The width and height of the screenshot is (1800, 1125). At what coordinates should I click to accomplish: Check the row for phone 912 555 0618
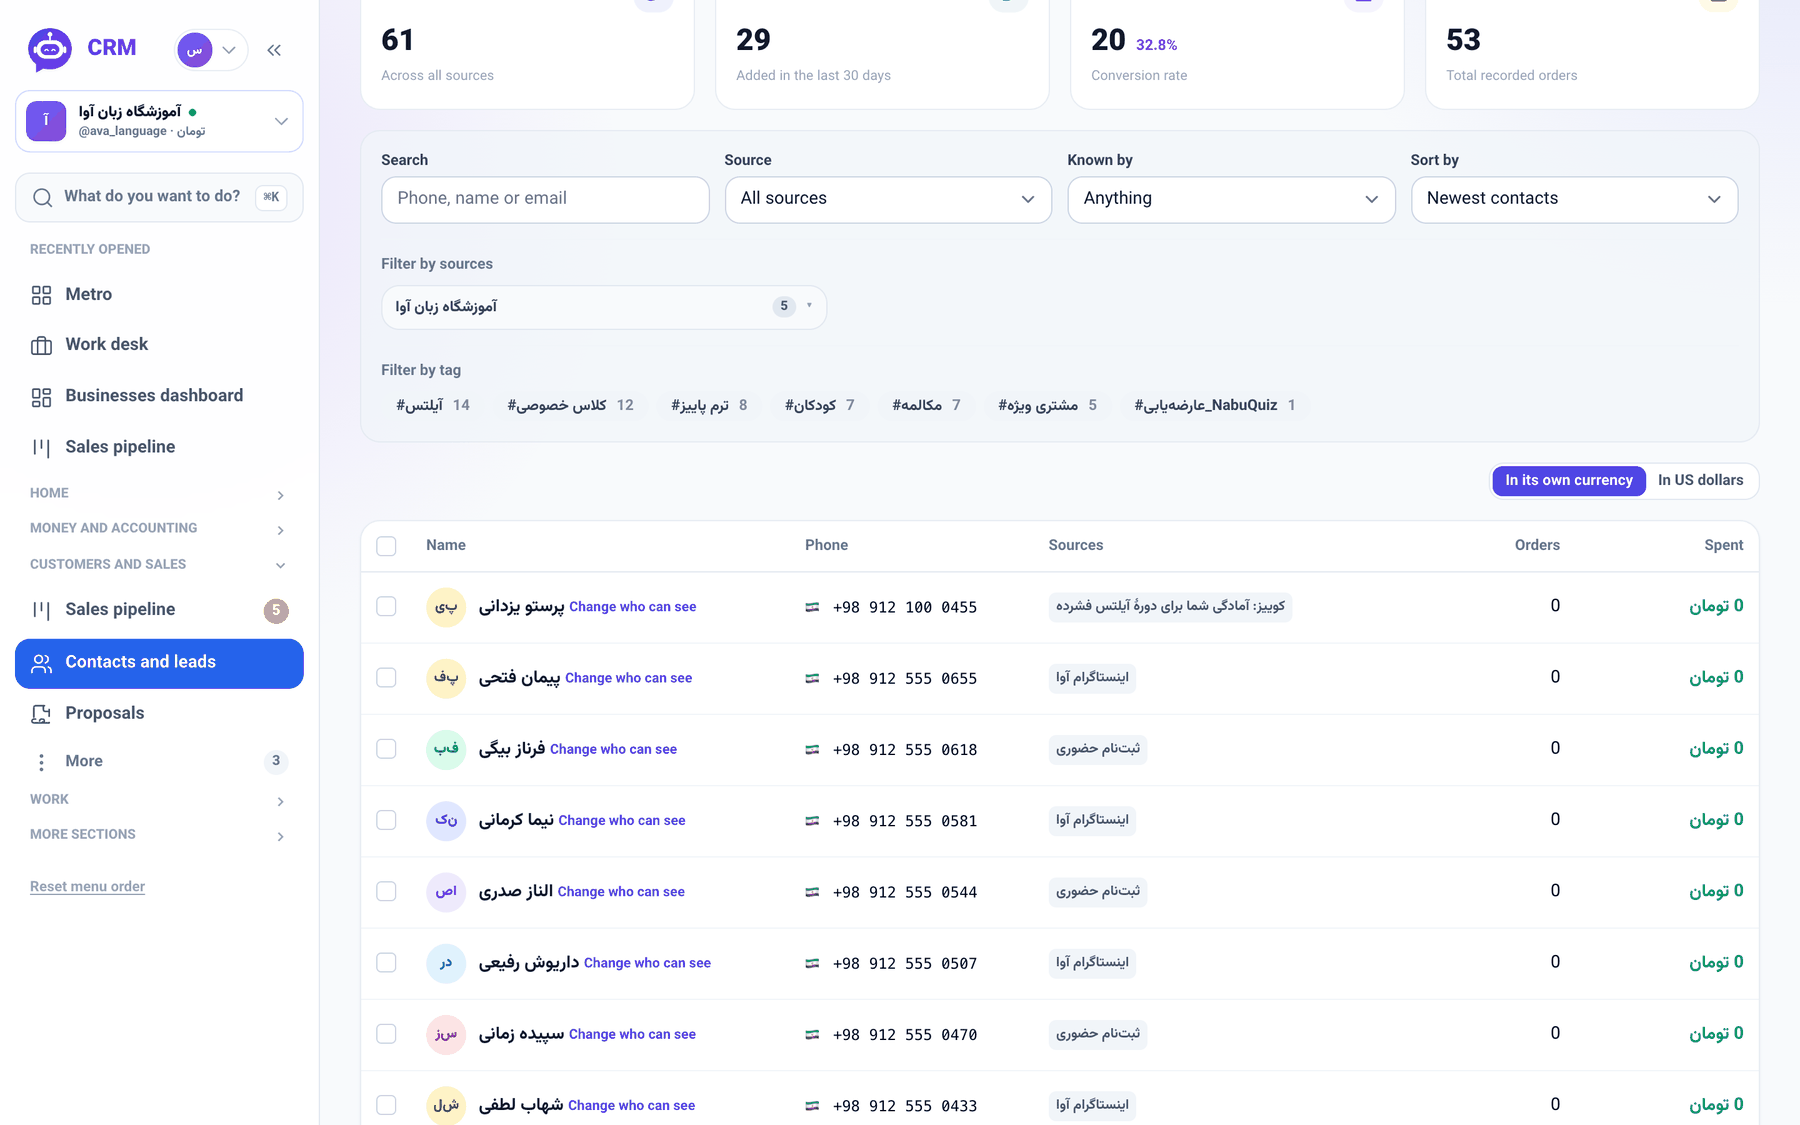coord(386,749)
